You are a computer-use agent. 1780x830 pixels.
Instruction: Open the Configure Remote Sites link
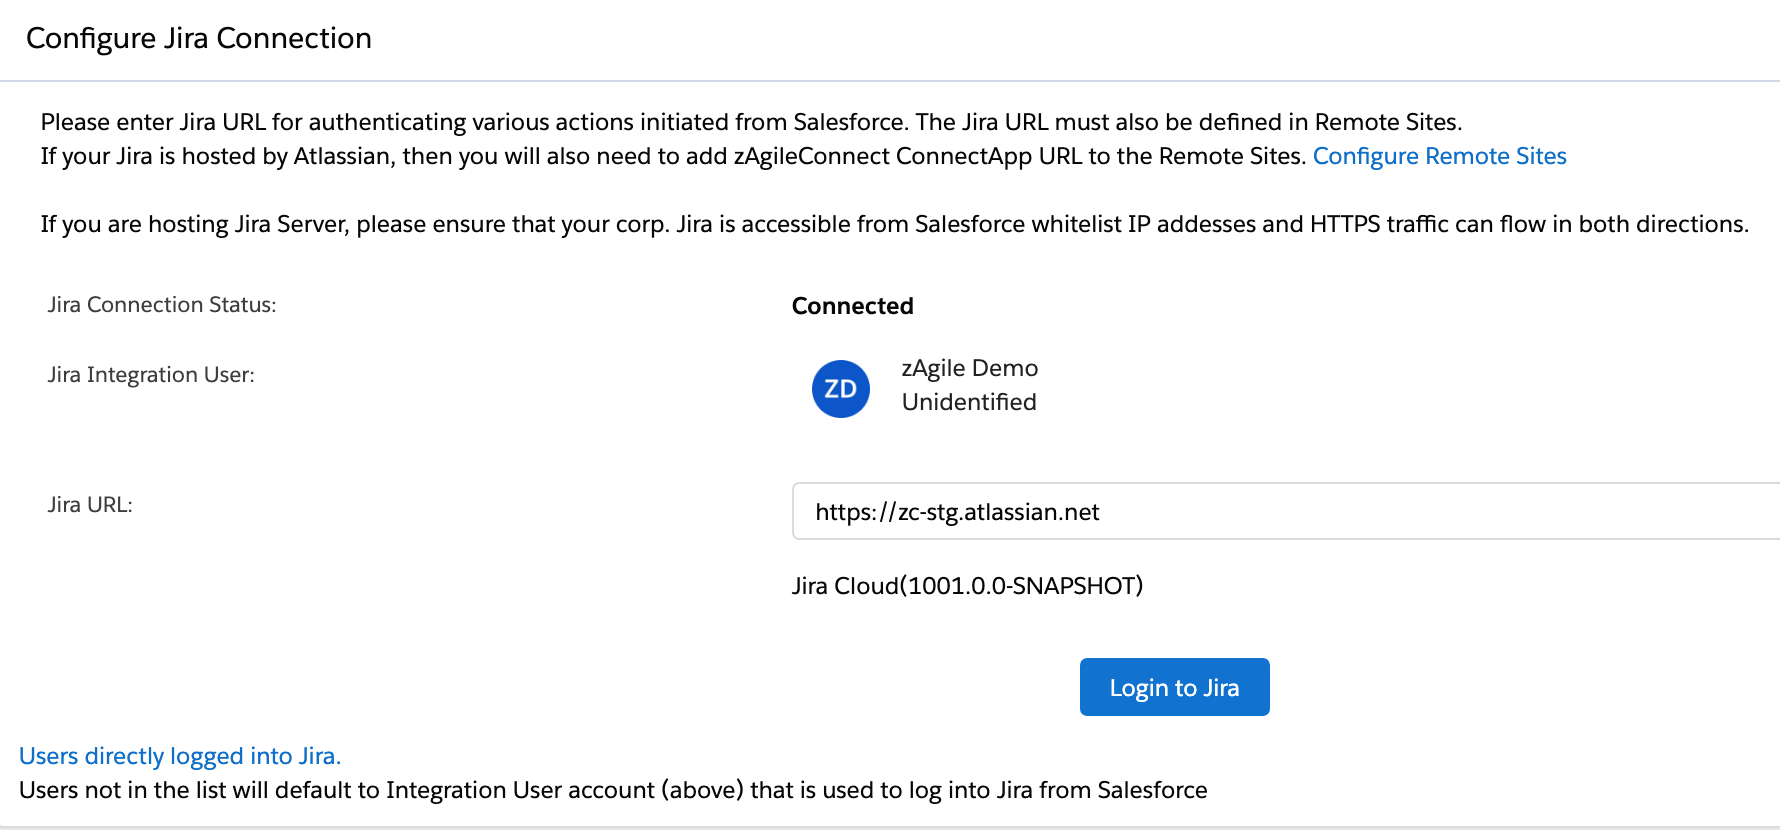pos(1439,156)
